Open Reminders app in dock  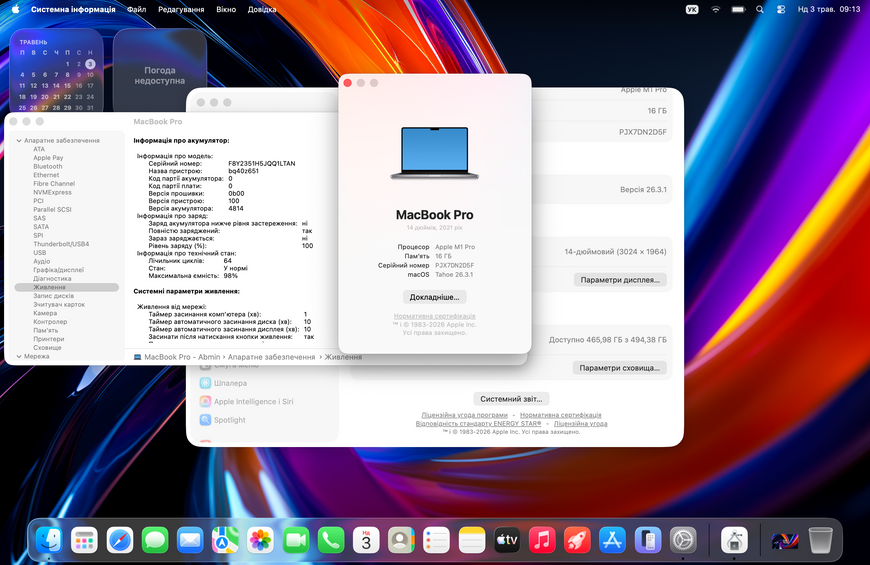[437, 540]
